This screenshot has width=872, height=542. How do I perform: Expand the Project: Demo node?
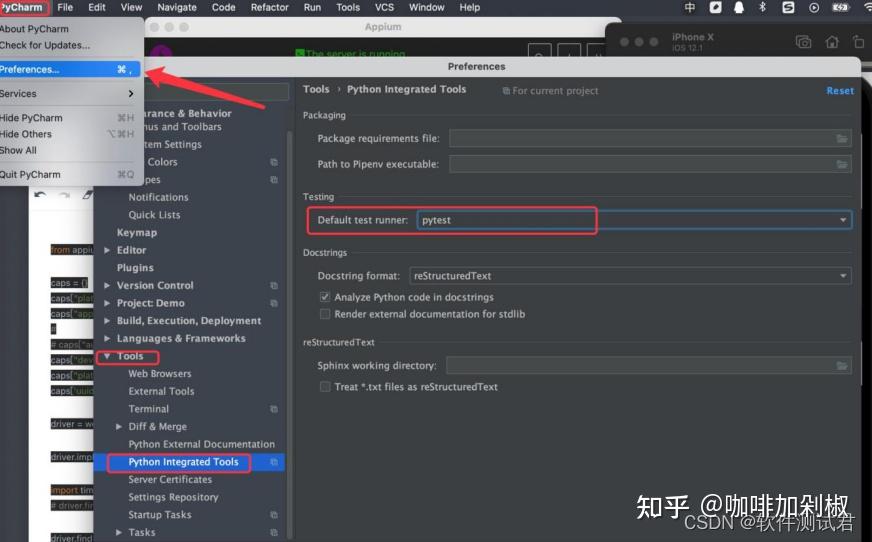(107, 303)
